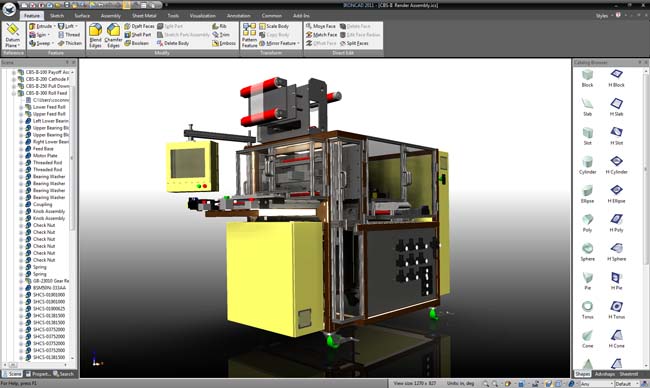Open the Search tab in the Scene panel

(63, 374)
